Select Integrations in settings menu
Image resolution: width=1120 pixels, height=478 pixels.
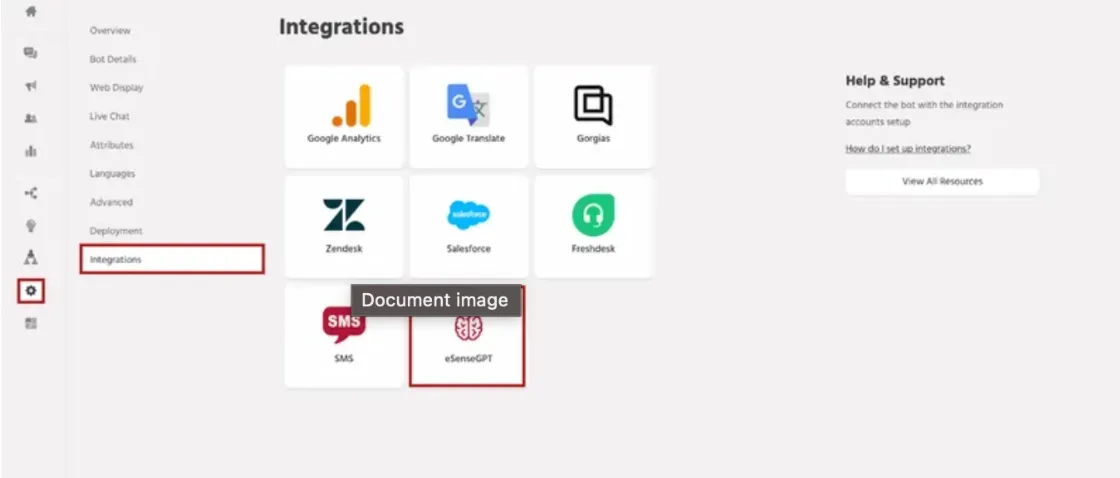[172, 259]
